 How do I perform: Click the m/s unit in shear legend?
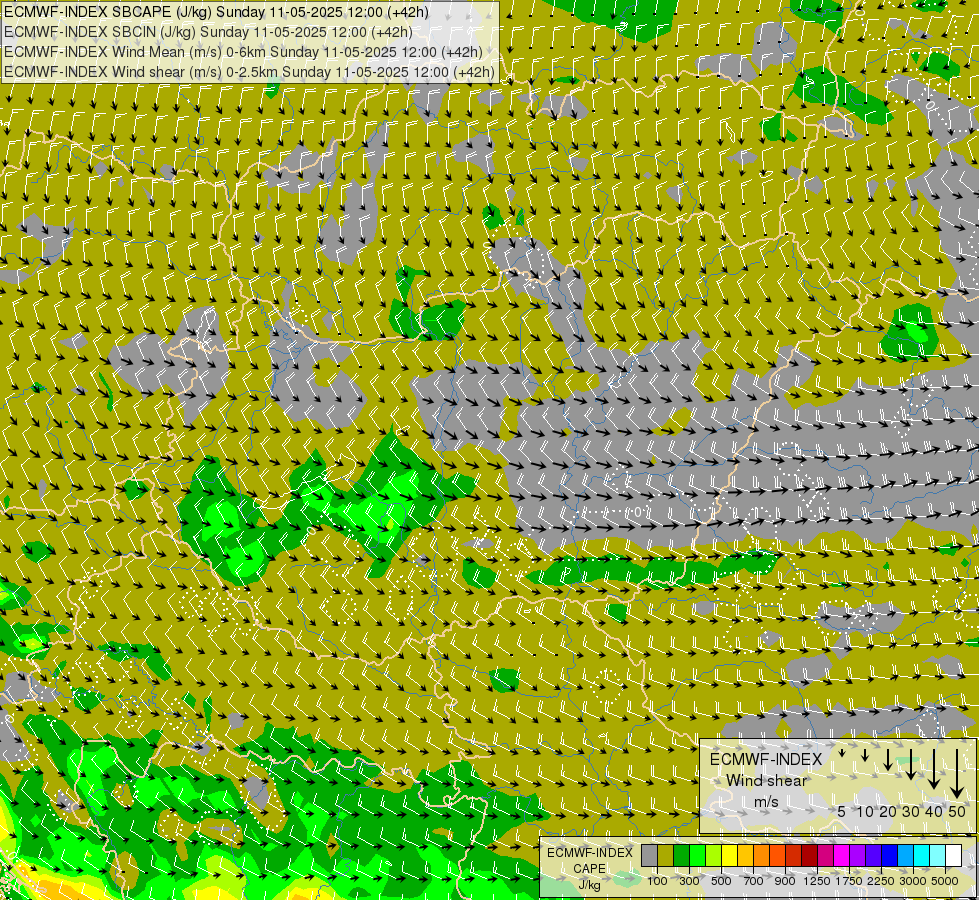point(766,801)
